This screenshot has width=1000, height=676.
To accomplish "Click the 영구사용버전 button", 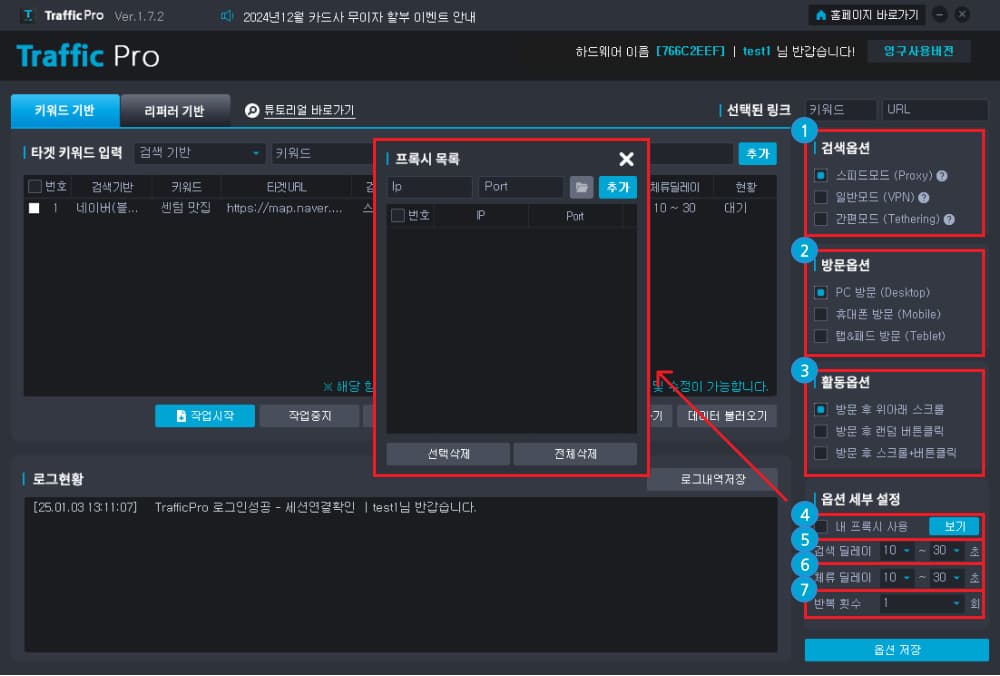I will (918, 51).
